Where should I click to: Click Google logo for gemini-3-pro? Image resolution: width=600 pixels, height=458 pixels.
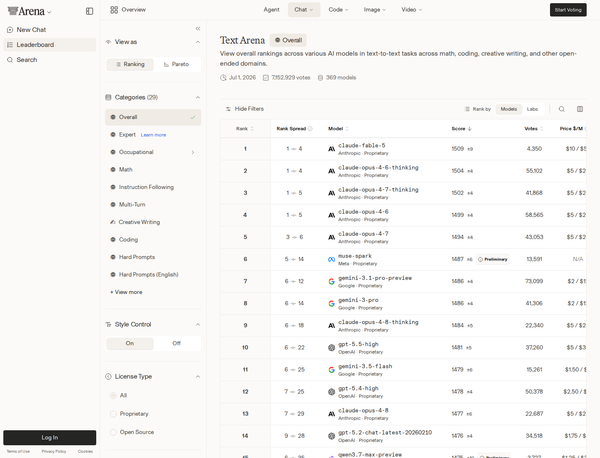331,304
